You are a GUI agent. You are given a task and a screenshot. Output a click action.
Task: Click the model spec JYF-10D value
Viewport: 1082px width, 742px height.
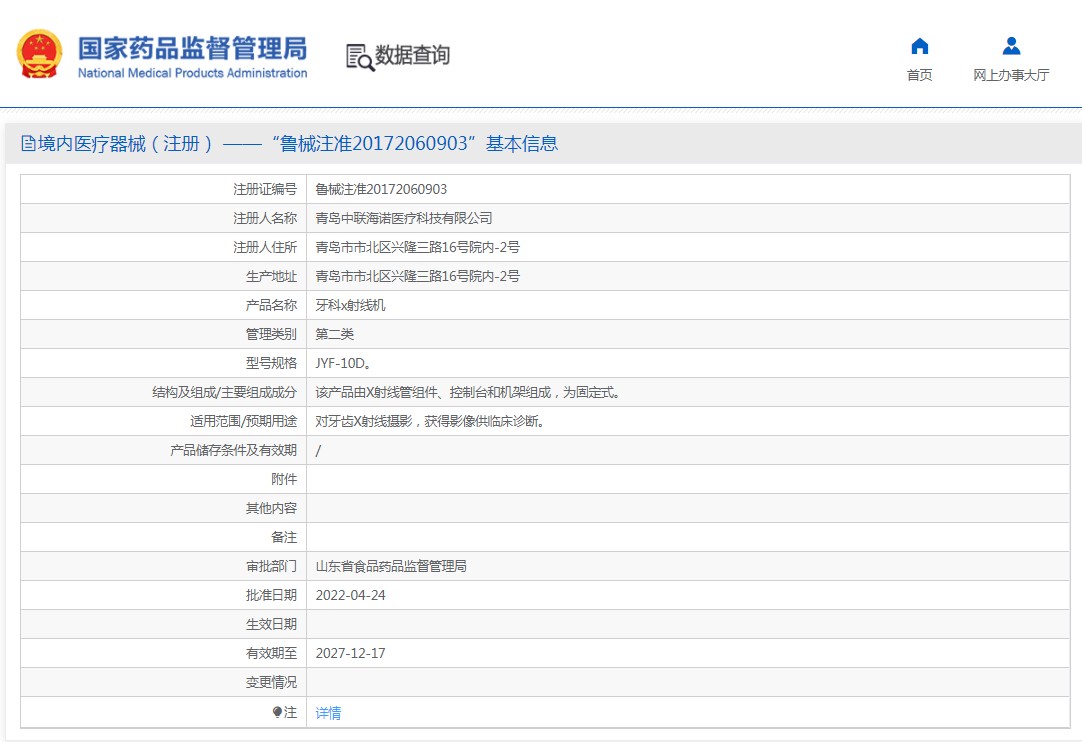click(343, 363)
